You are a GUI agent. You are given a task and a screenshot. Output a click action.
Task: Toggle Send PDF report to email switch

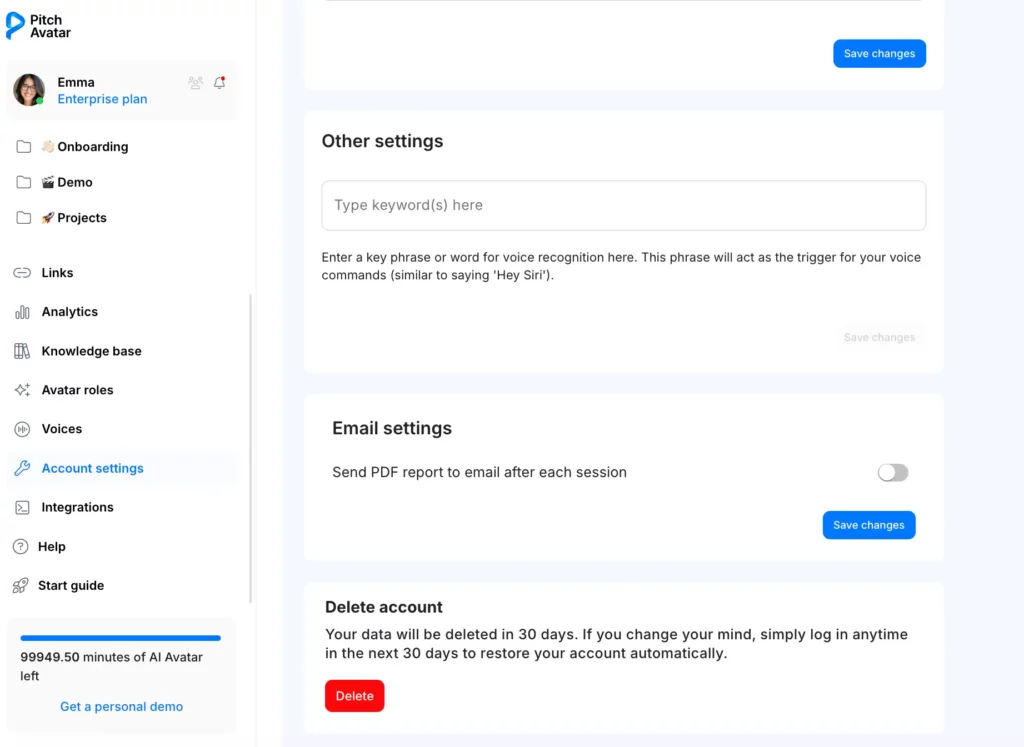[892, 473]
